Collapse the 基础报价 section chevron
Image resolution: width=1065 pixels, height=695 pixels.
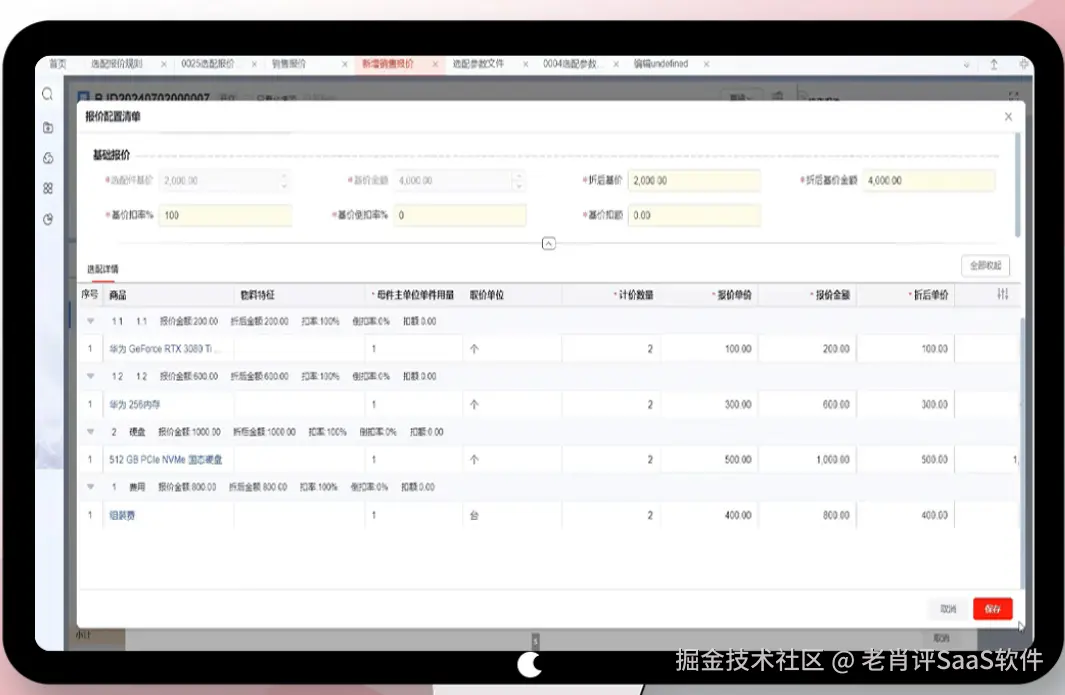549,243
